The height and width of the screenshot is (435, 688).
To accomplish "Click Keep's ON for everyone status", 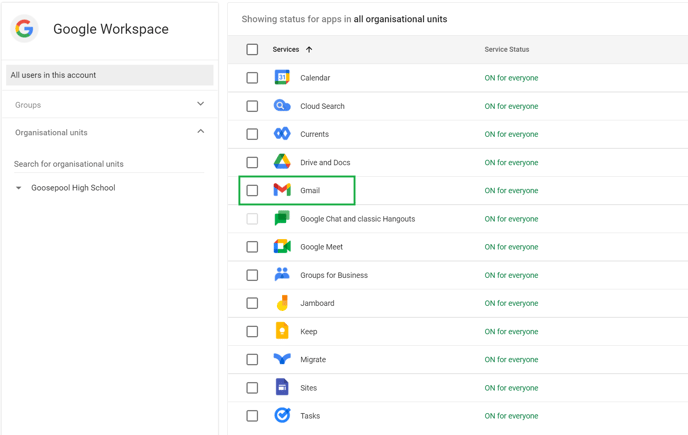I will click(x=511, y=331).
